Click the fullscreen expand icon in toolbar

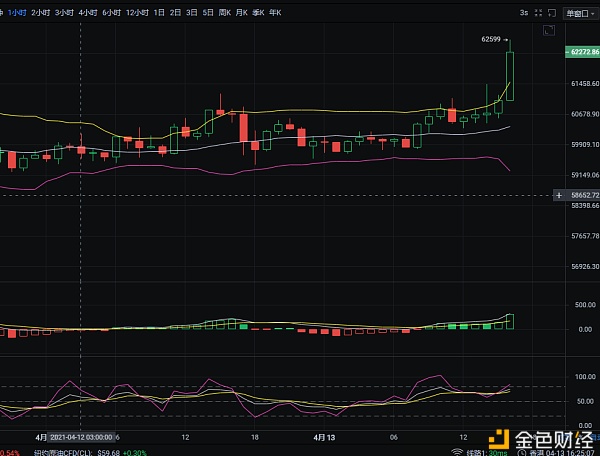[x=538, y=13]
